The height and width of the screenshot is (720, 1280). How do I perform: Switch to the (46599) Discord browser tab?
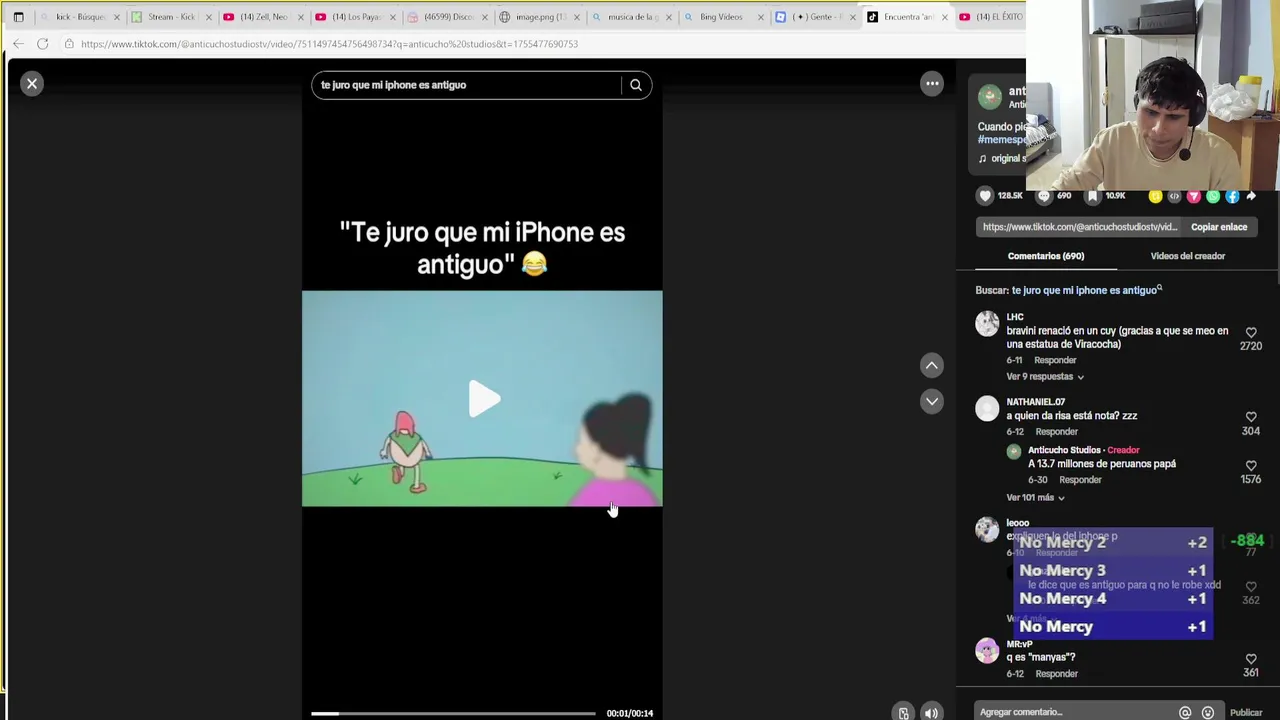(447, 17)
